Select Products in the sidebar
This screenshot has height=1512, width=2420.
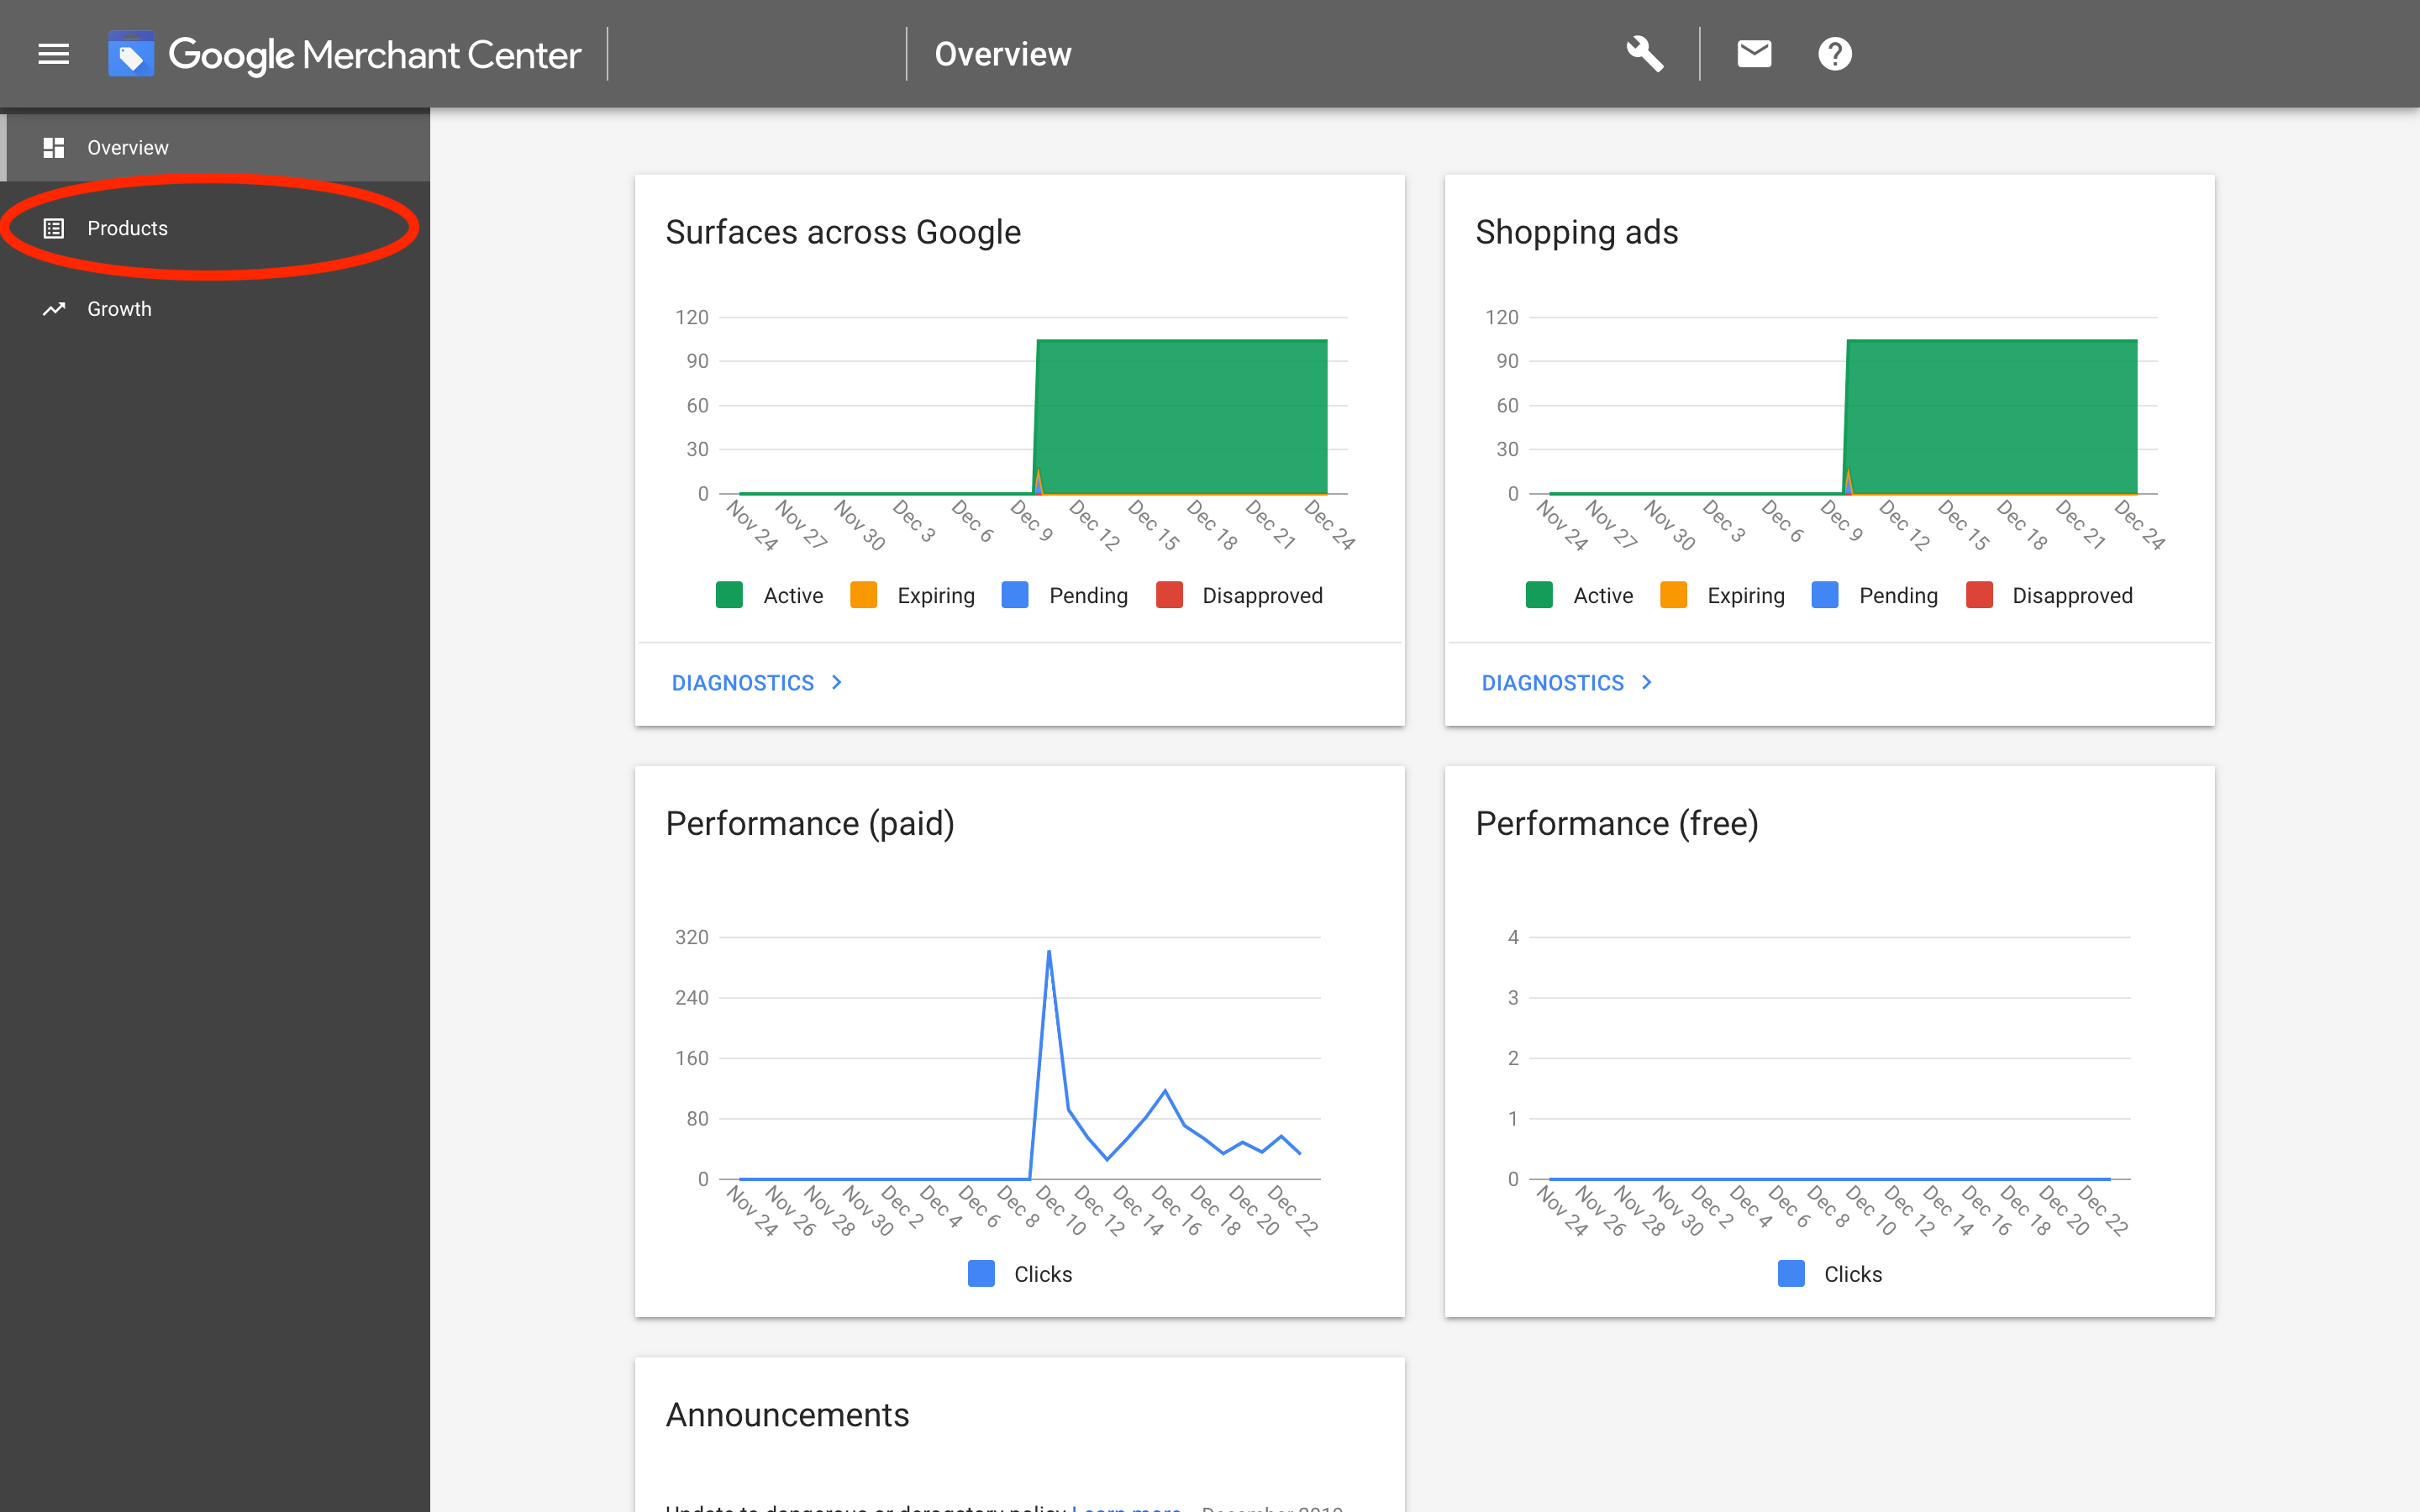(x=127, y=229)
